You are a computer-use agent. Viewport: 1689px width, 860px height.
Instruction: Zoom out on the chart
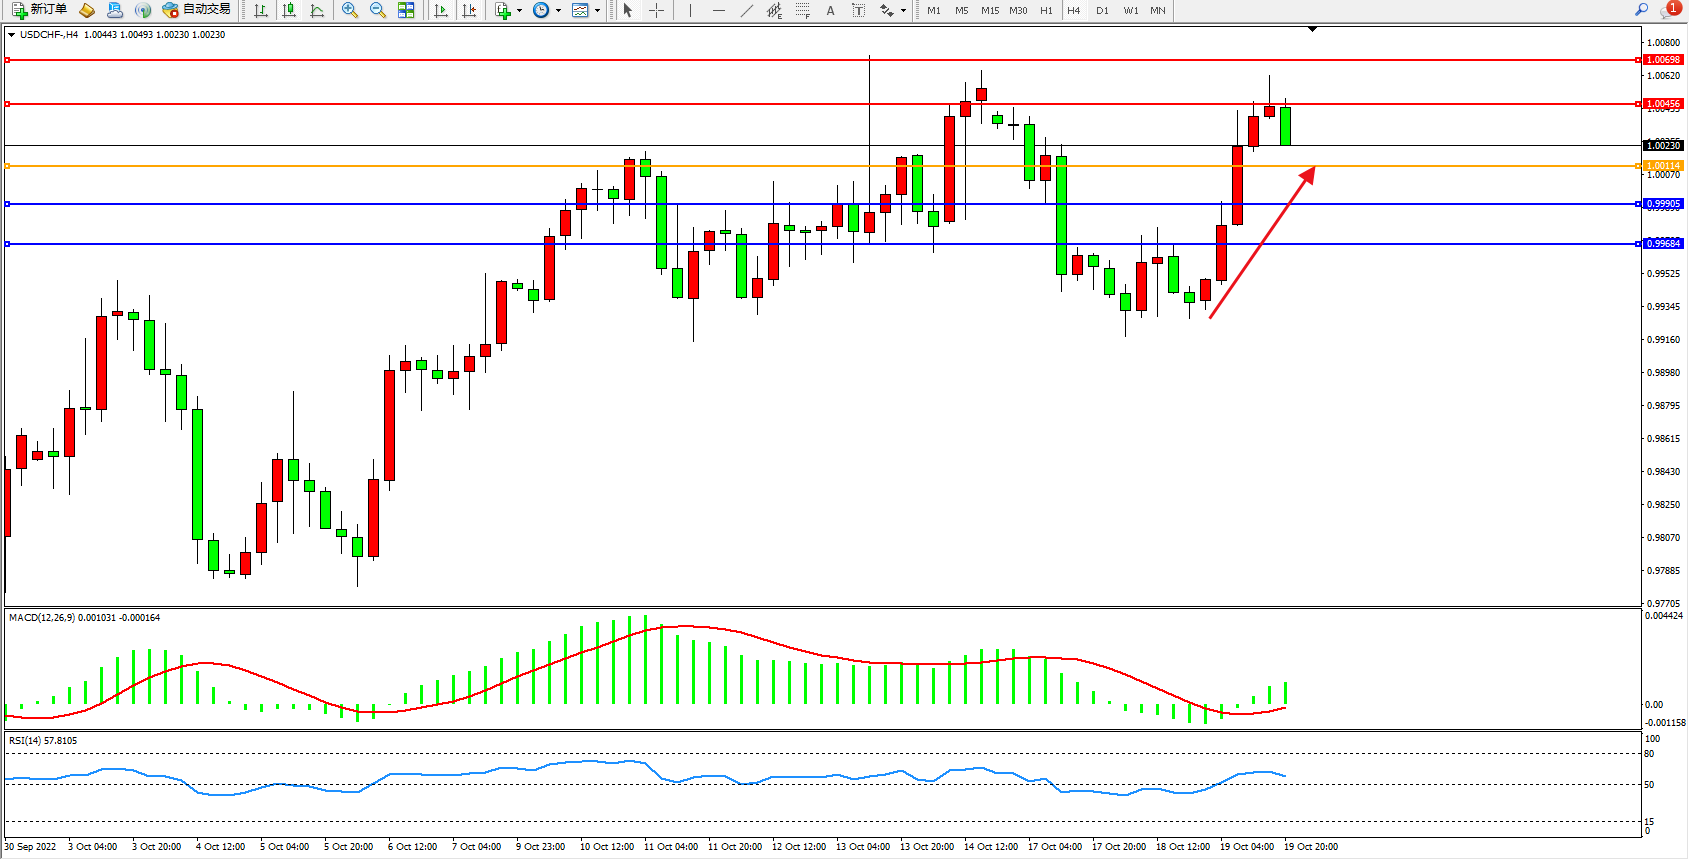click(x=377, y=10)
